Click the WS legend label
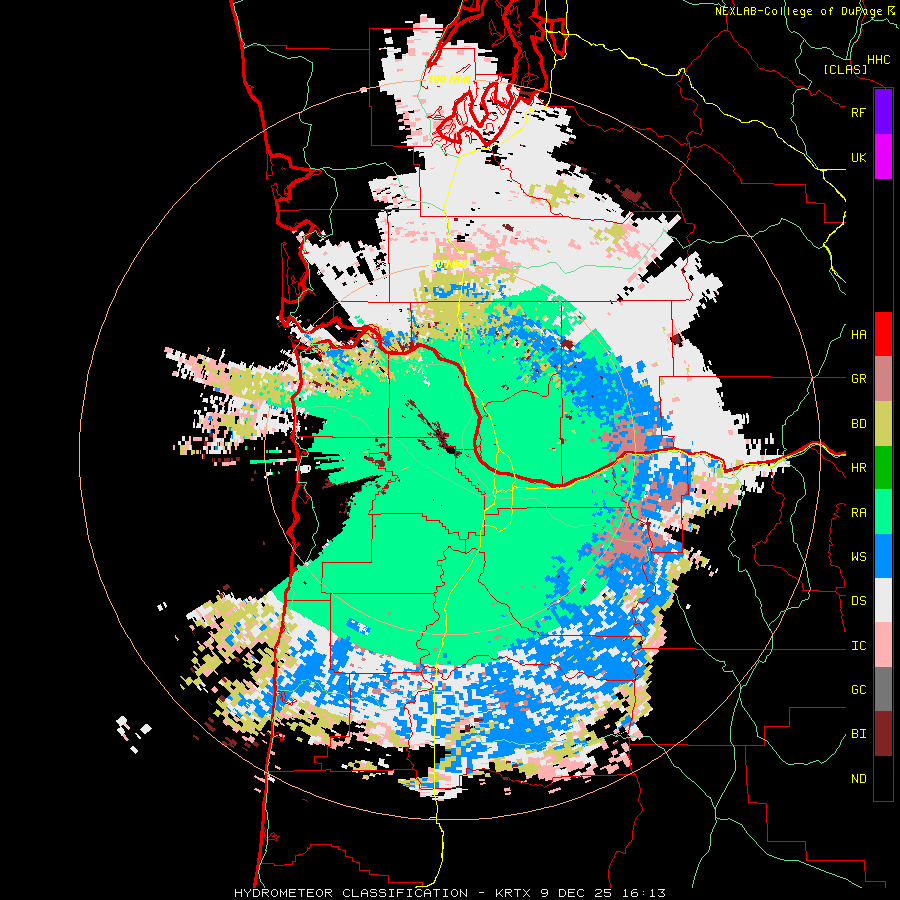 click(x=858, y=557)
